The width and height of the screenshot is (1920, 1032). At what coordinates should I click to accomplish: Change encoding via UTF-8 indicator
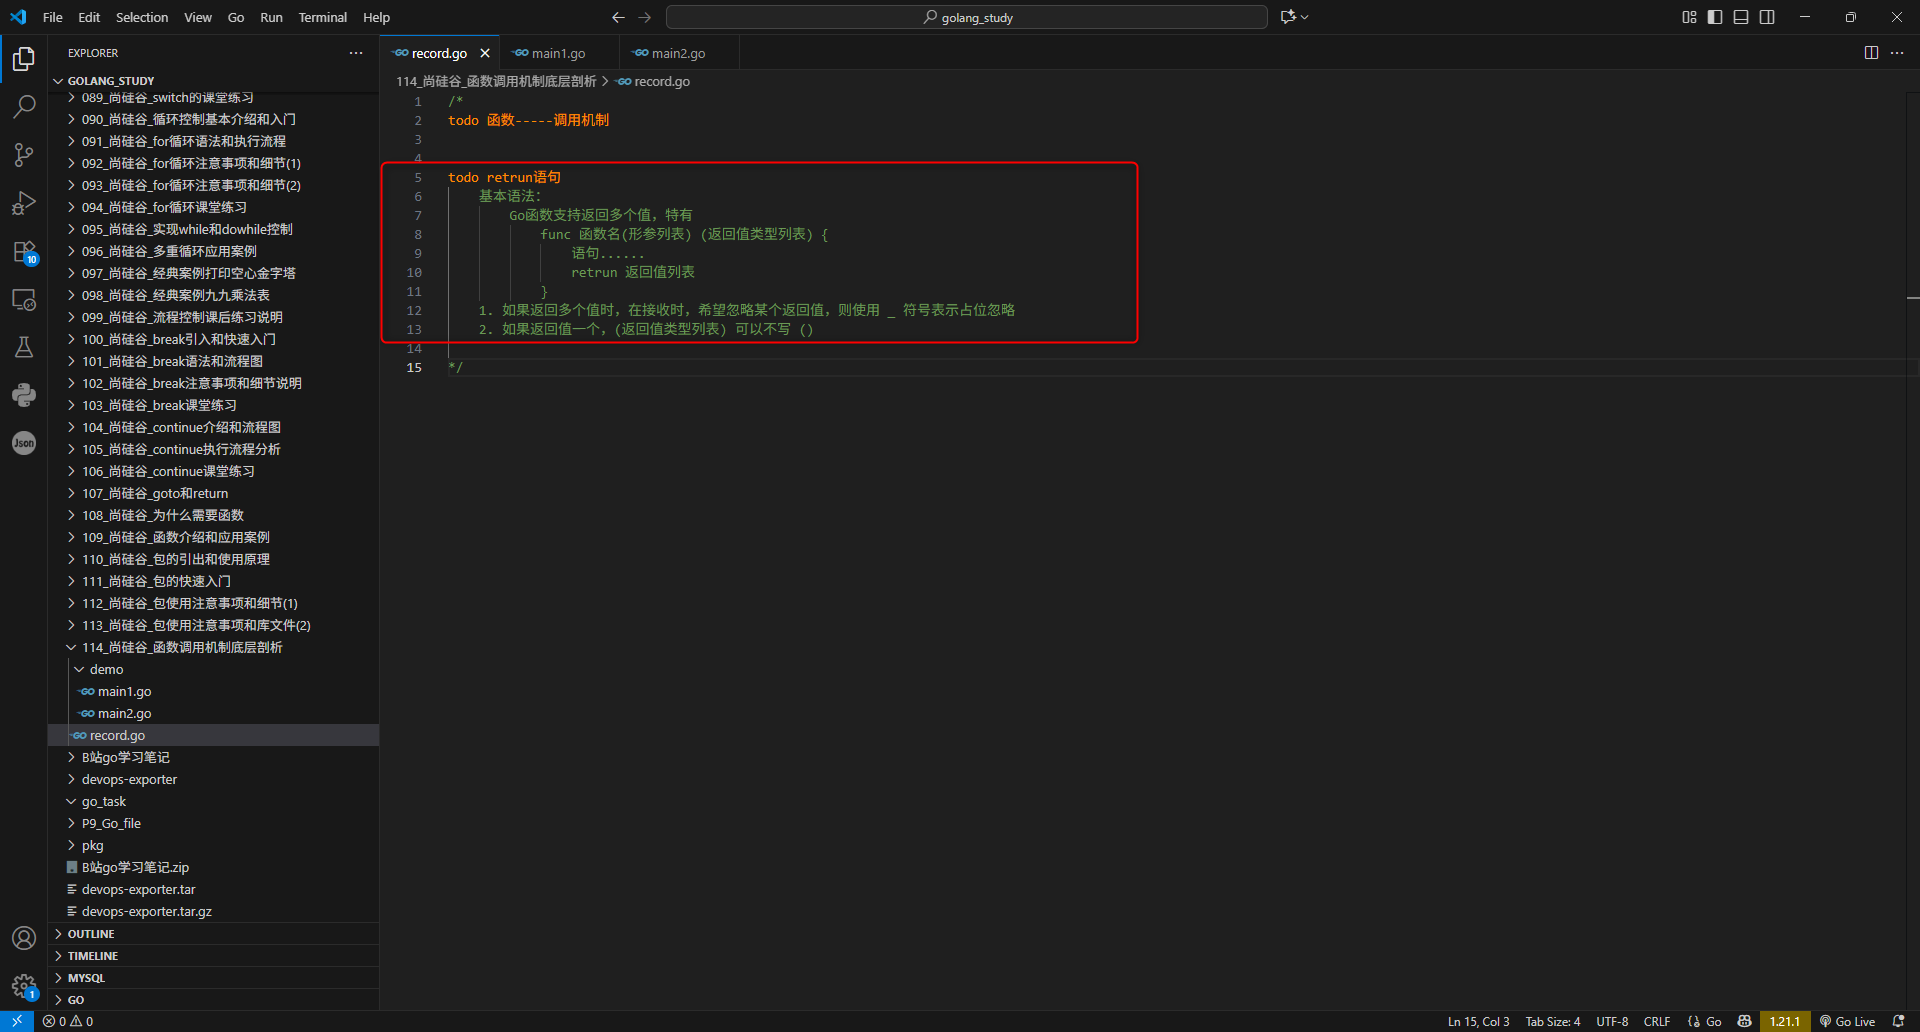(1612, 1021)
